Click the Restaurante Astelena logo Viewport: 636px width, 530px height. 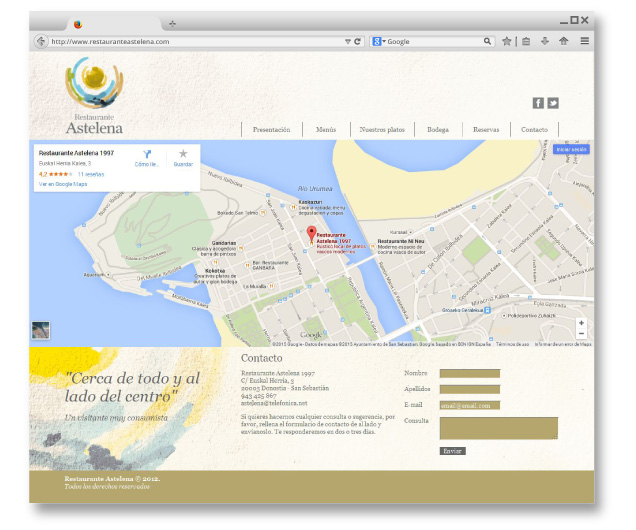[94, 96]
